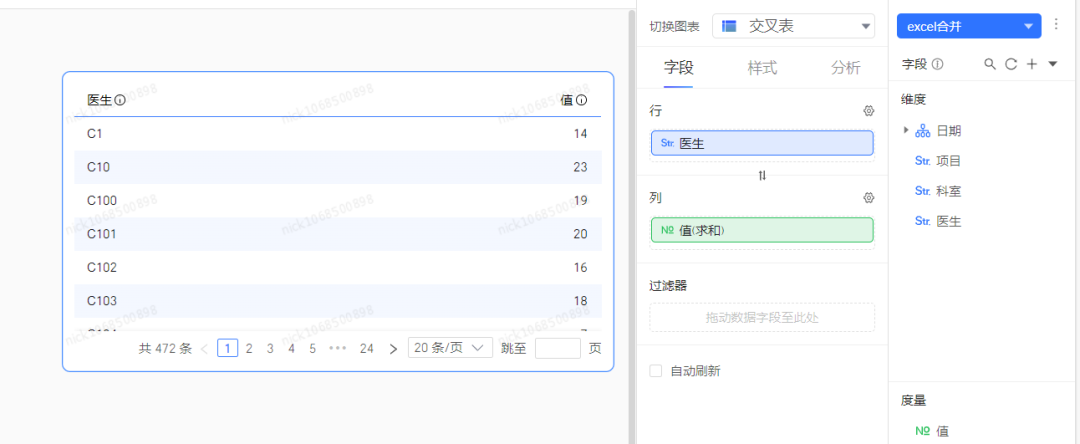This screenshot has height=444, width=1080.
Task: Click table row C100
Action: pos(338,200)
